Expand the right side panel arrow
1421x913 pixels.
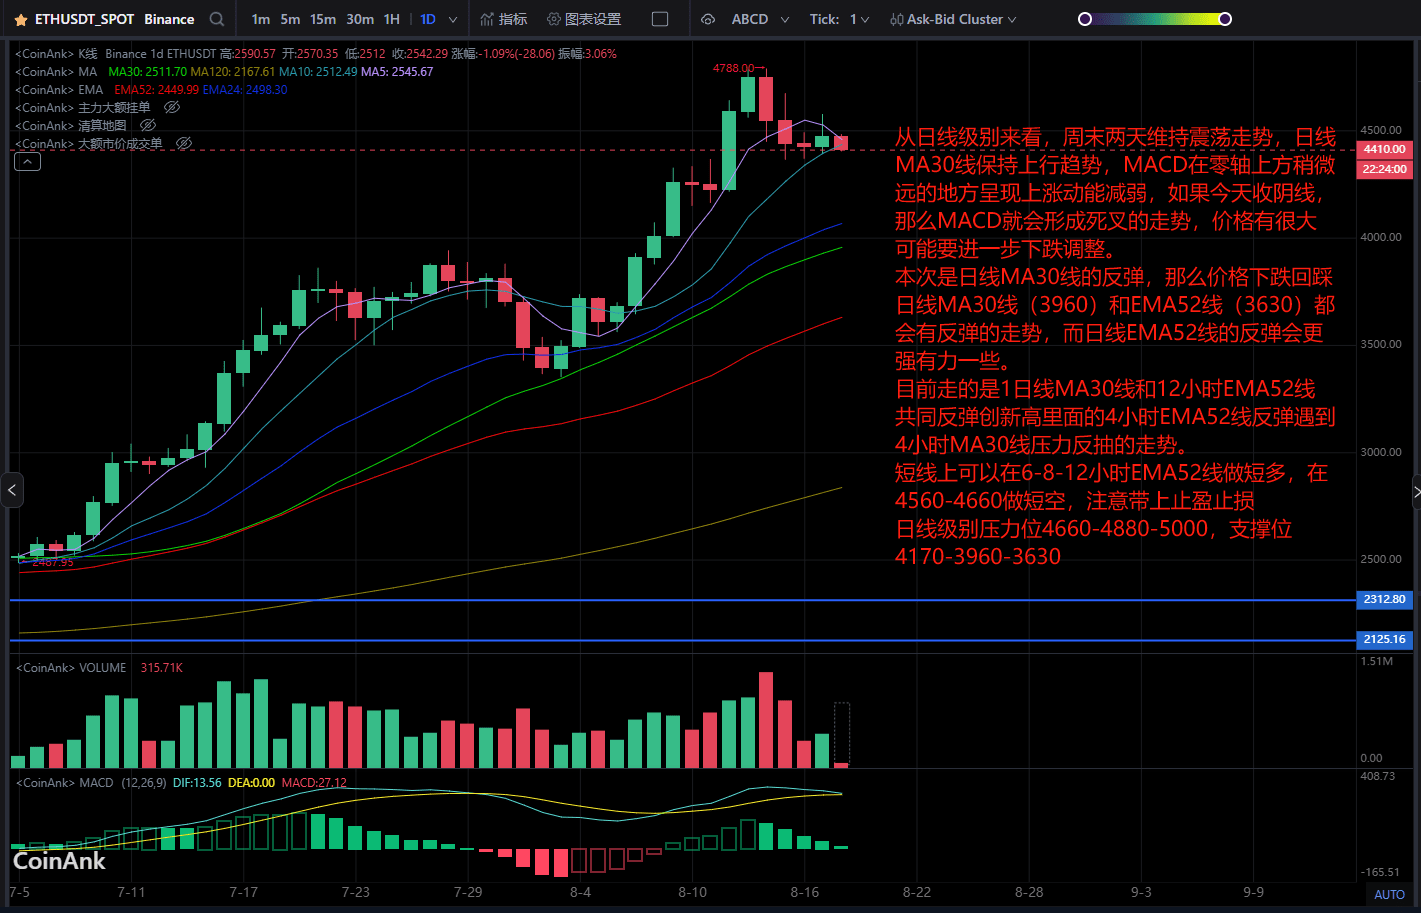click(x=1416, y=490)
